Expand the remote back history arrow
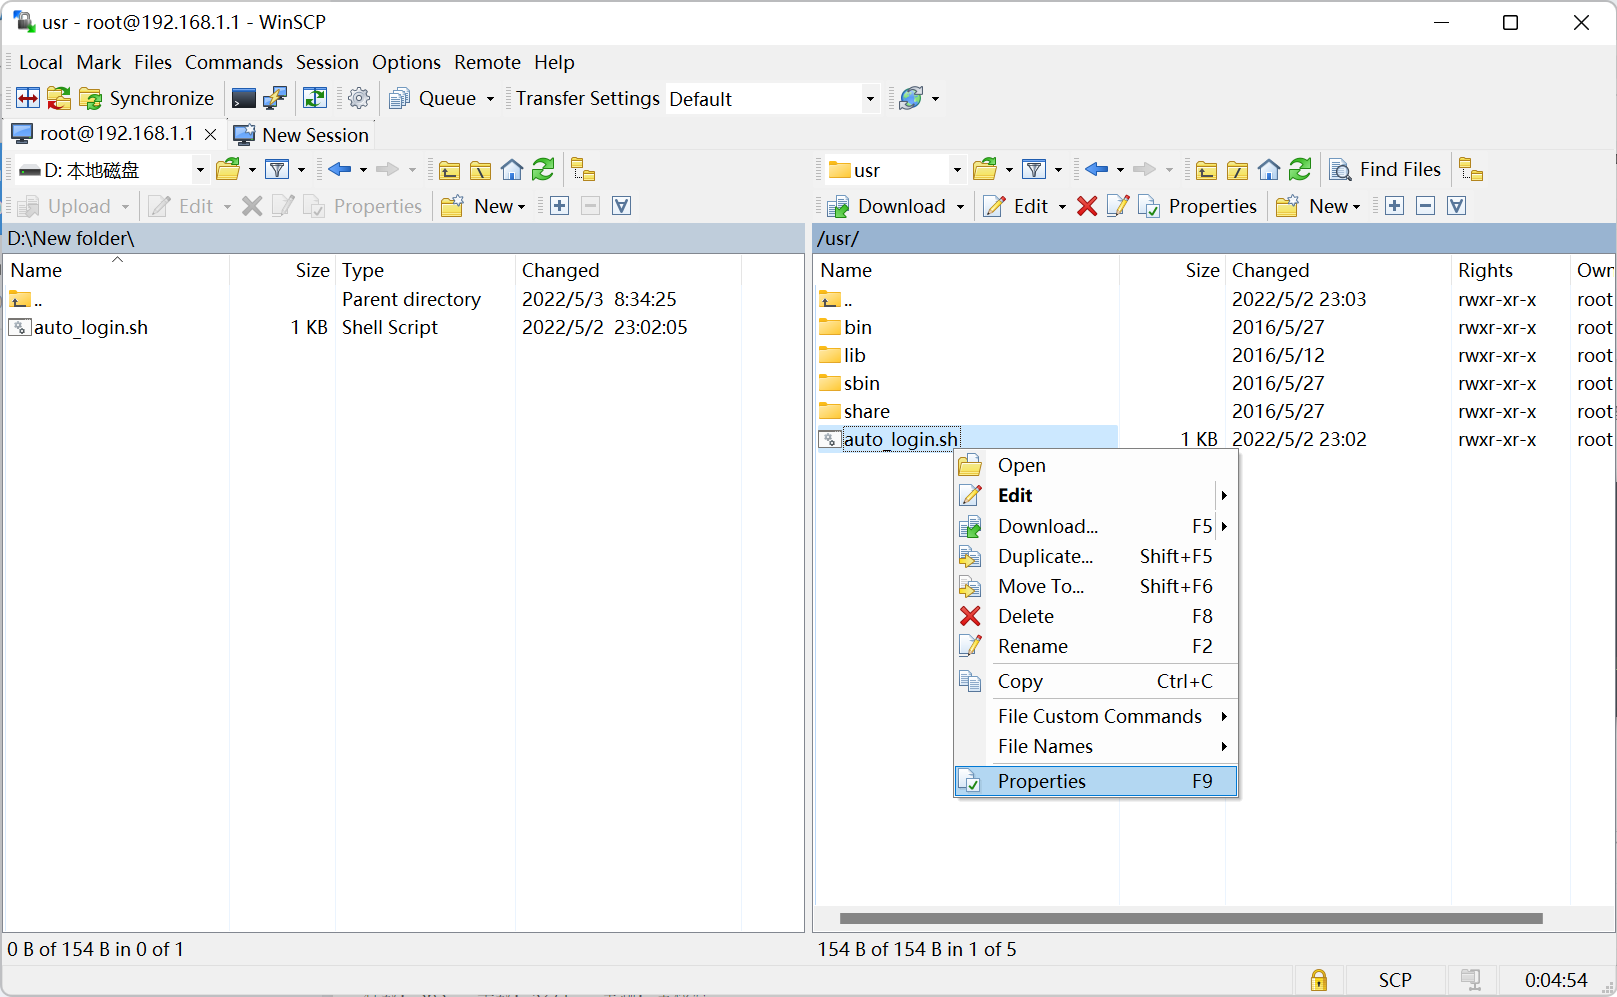This screenshot has height=997, width=1617. 1120,170
